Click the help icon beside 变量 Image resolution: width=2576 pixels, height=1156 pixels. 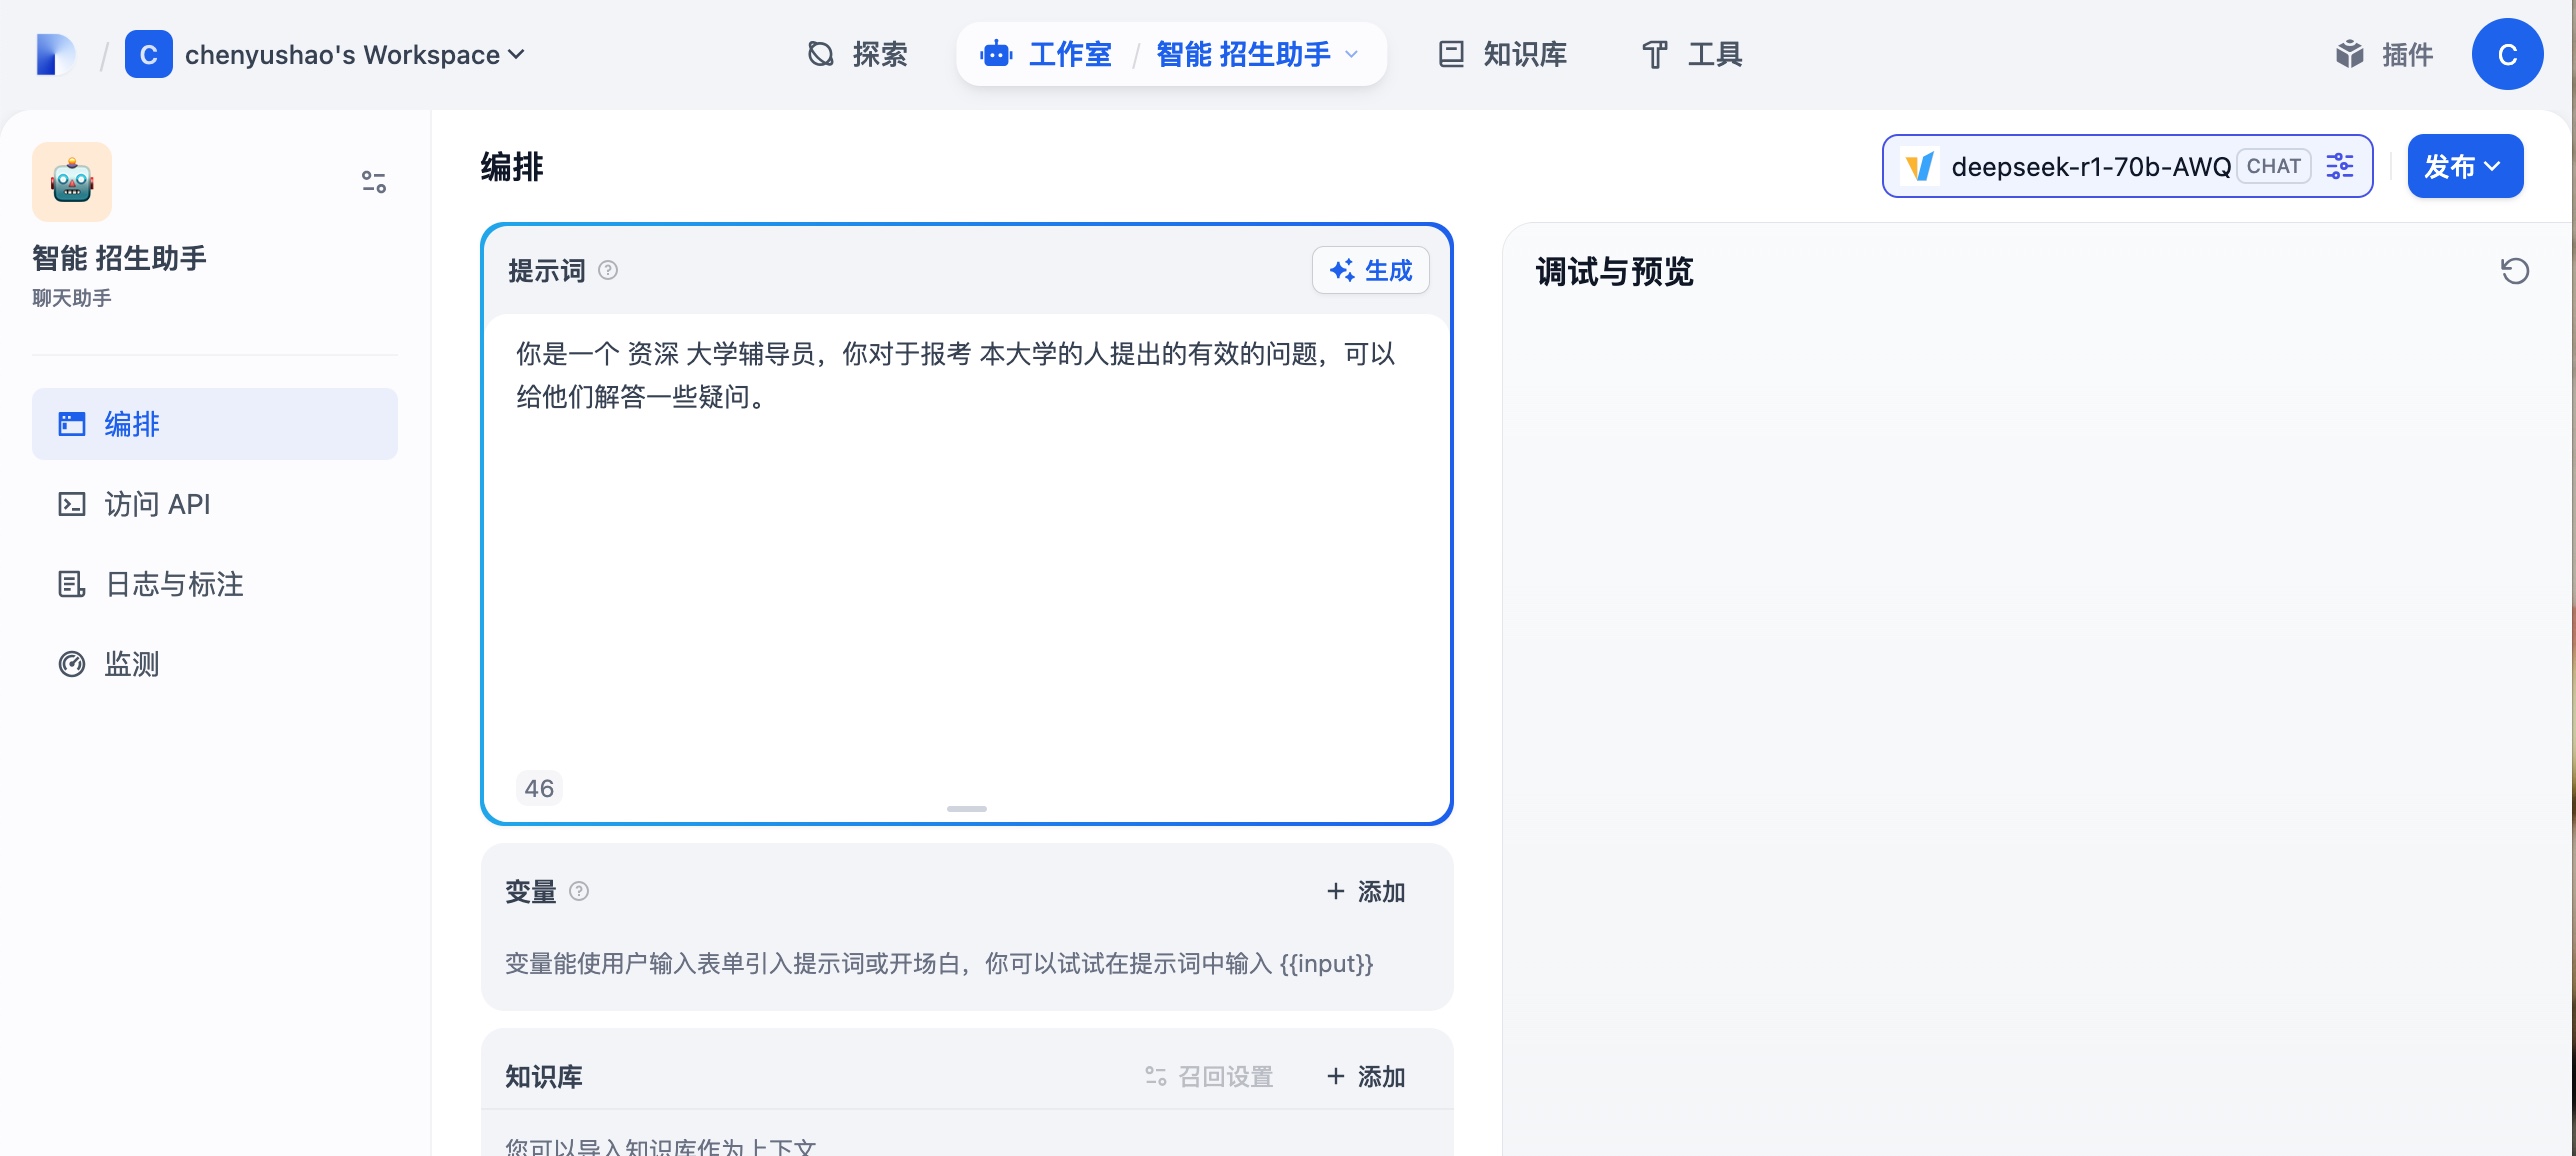pyautogui.click(x=579, y=891)
